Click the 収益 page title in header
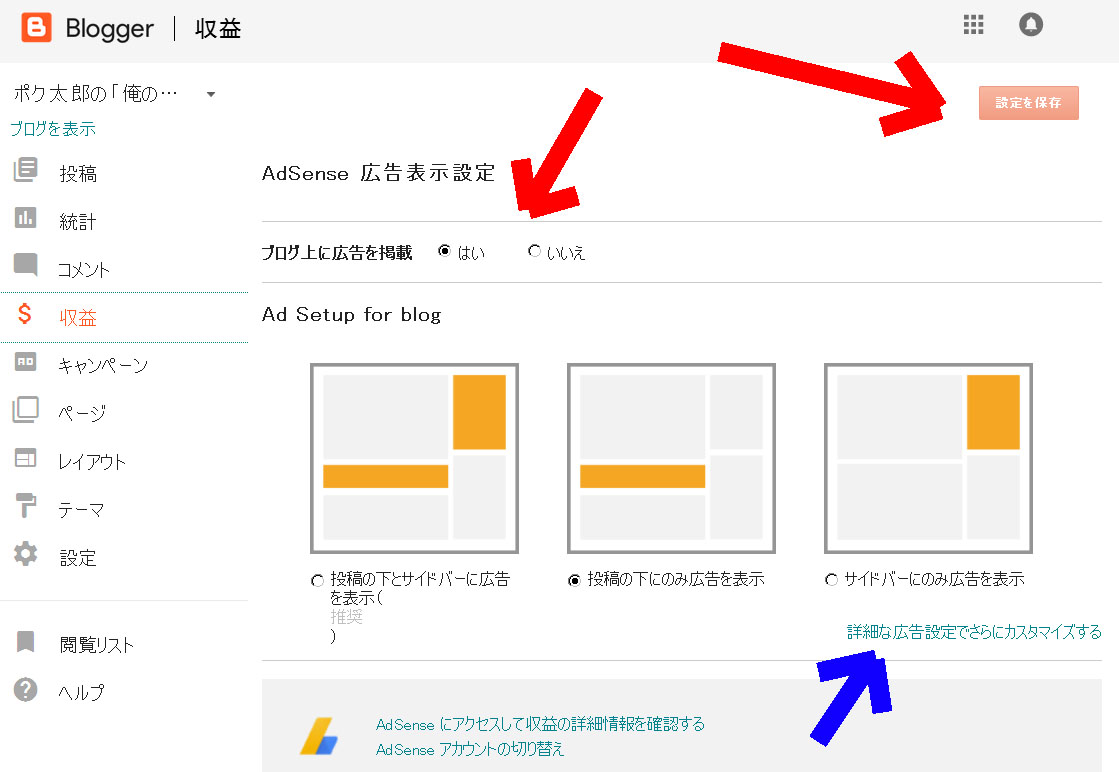Screen dimensions: 1119x772 [x=218, y=29]
